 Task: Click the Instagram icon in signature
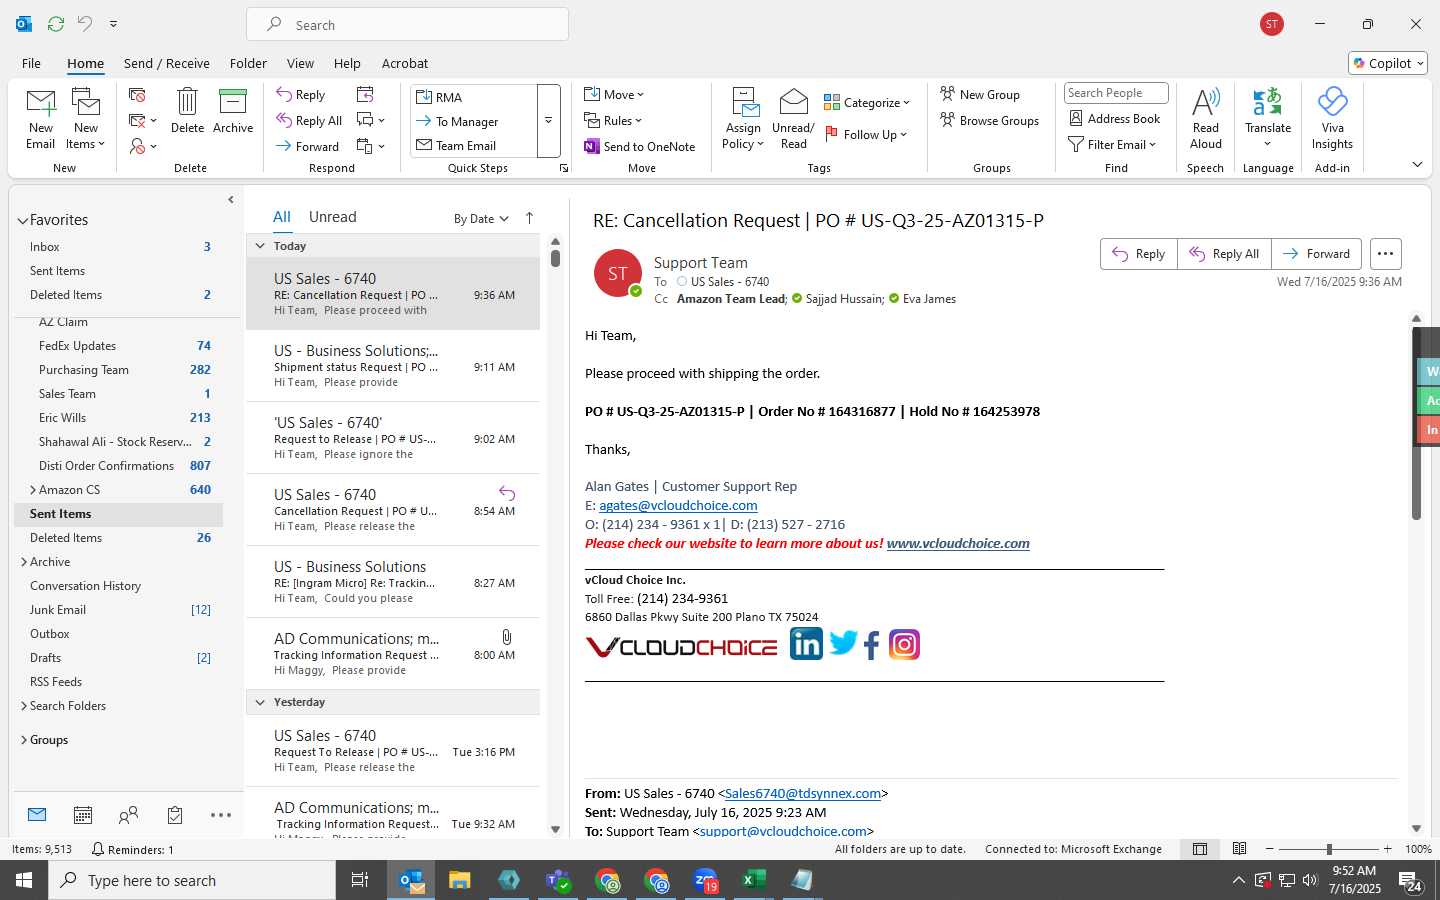pos(904,644)
